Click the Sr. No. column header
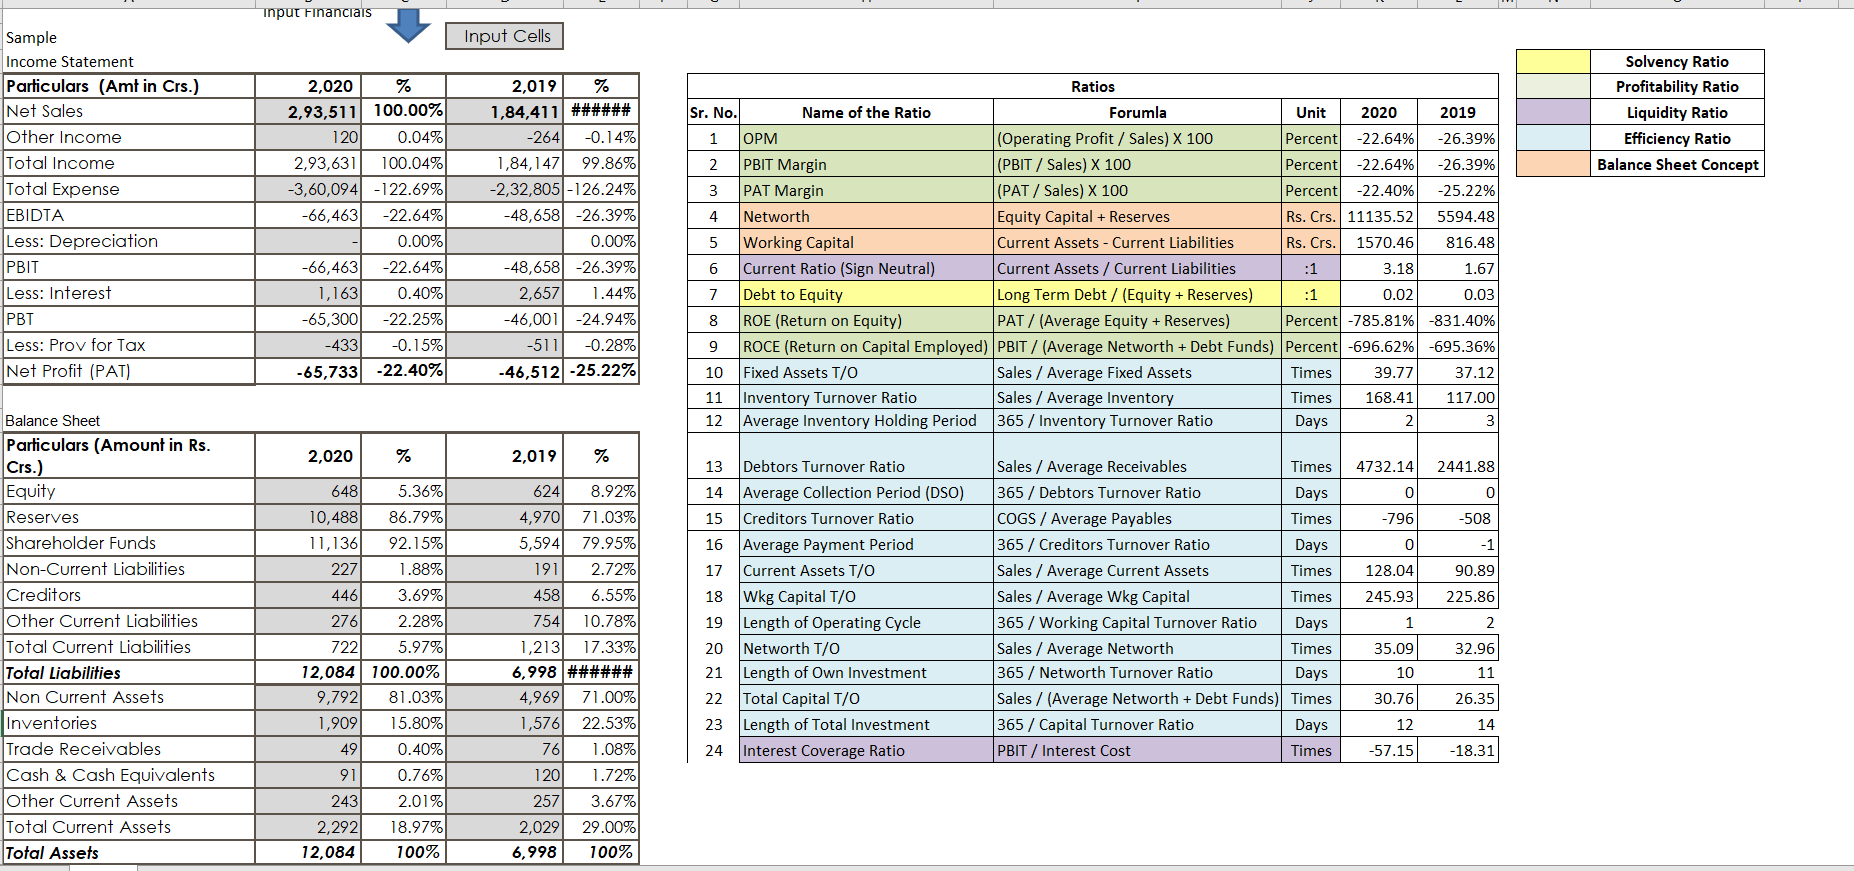 click(713, 112)
